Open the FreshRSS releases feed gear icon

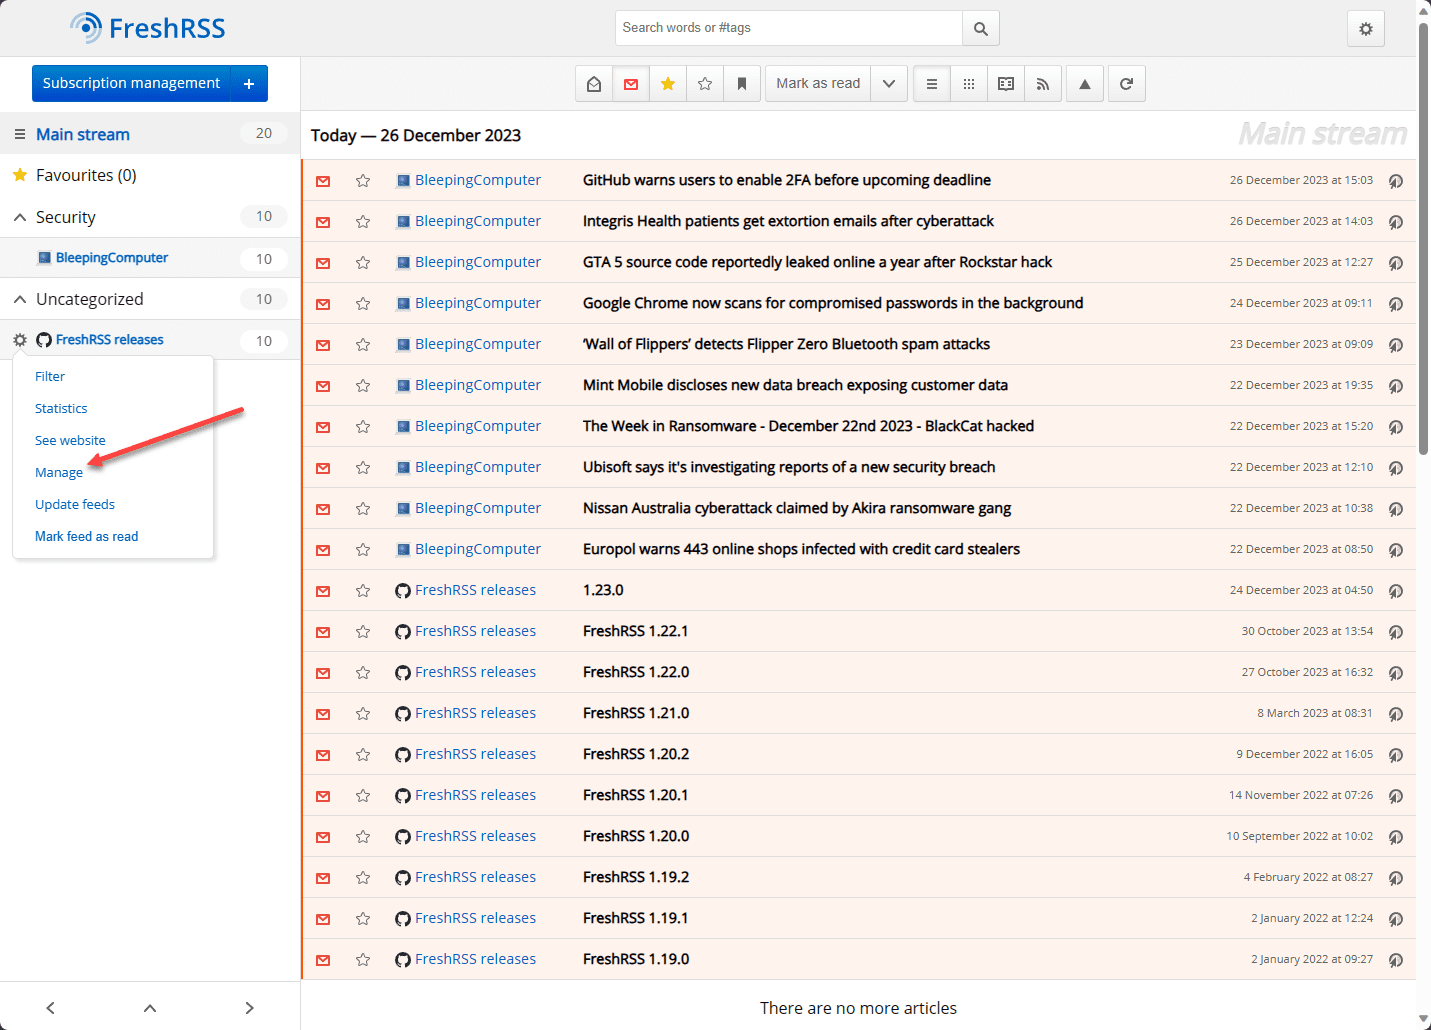[x=20, y=340]
